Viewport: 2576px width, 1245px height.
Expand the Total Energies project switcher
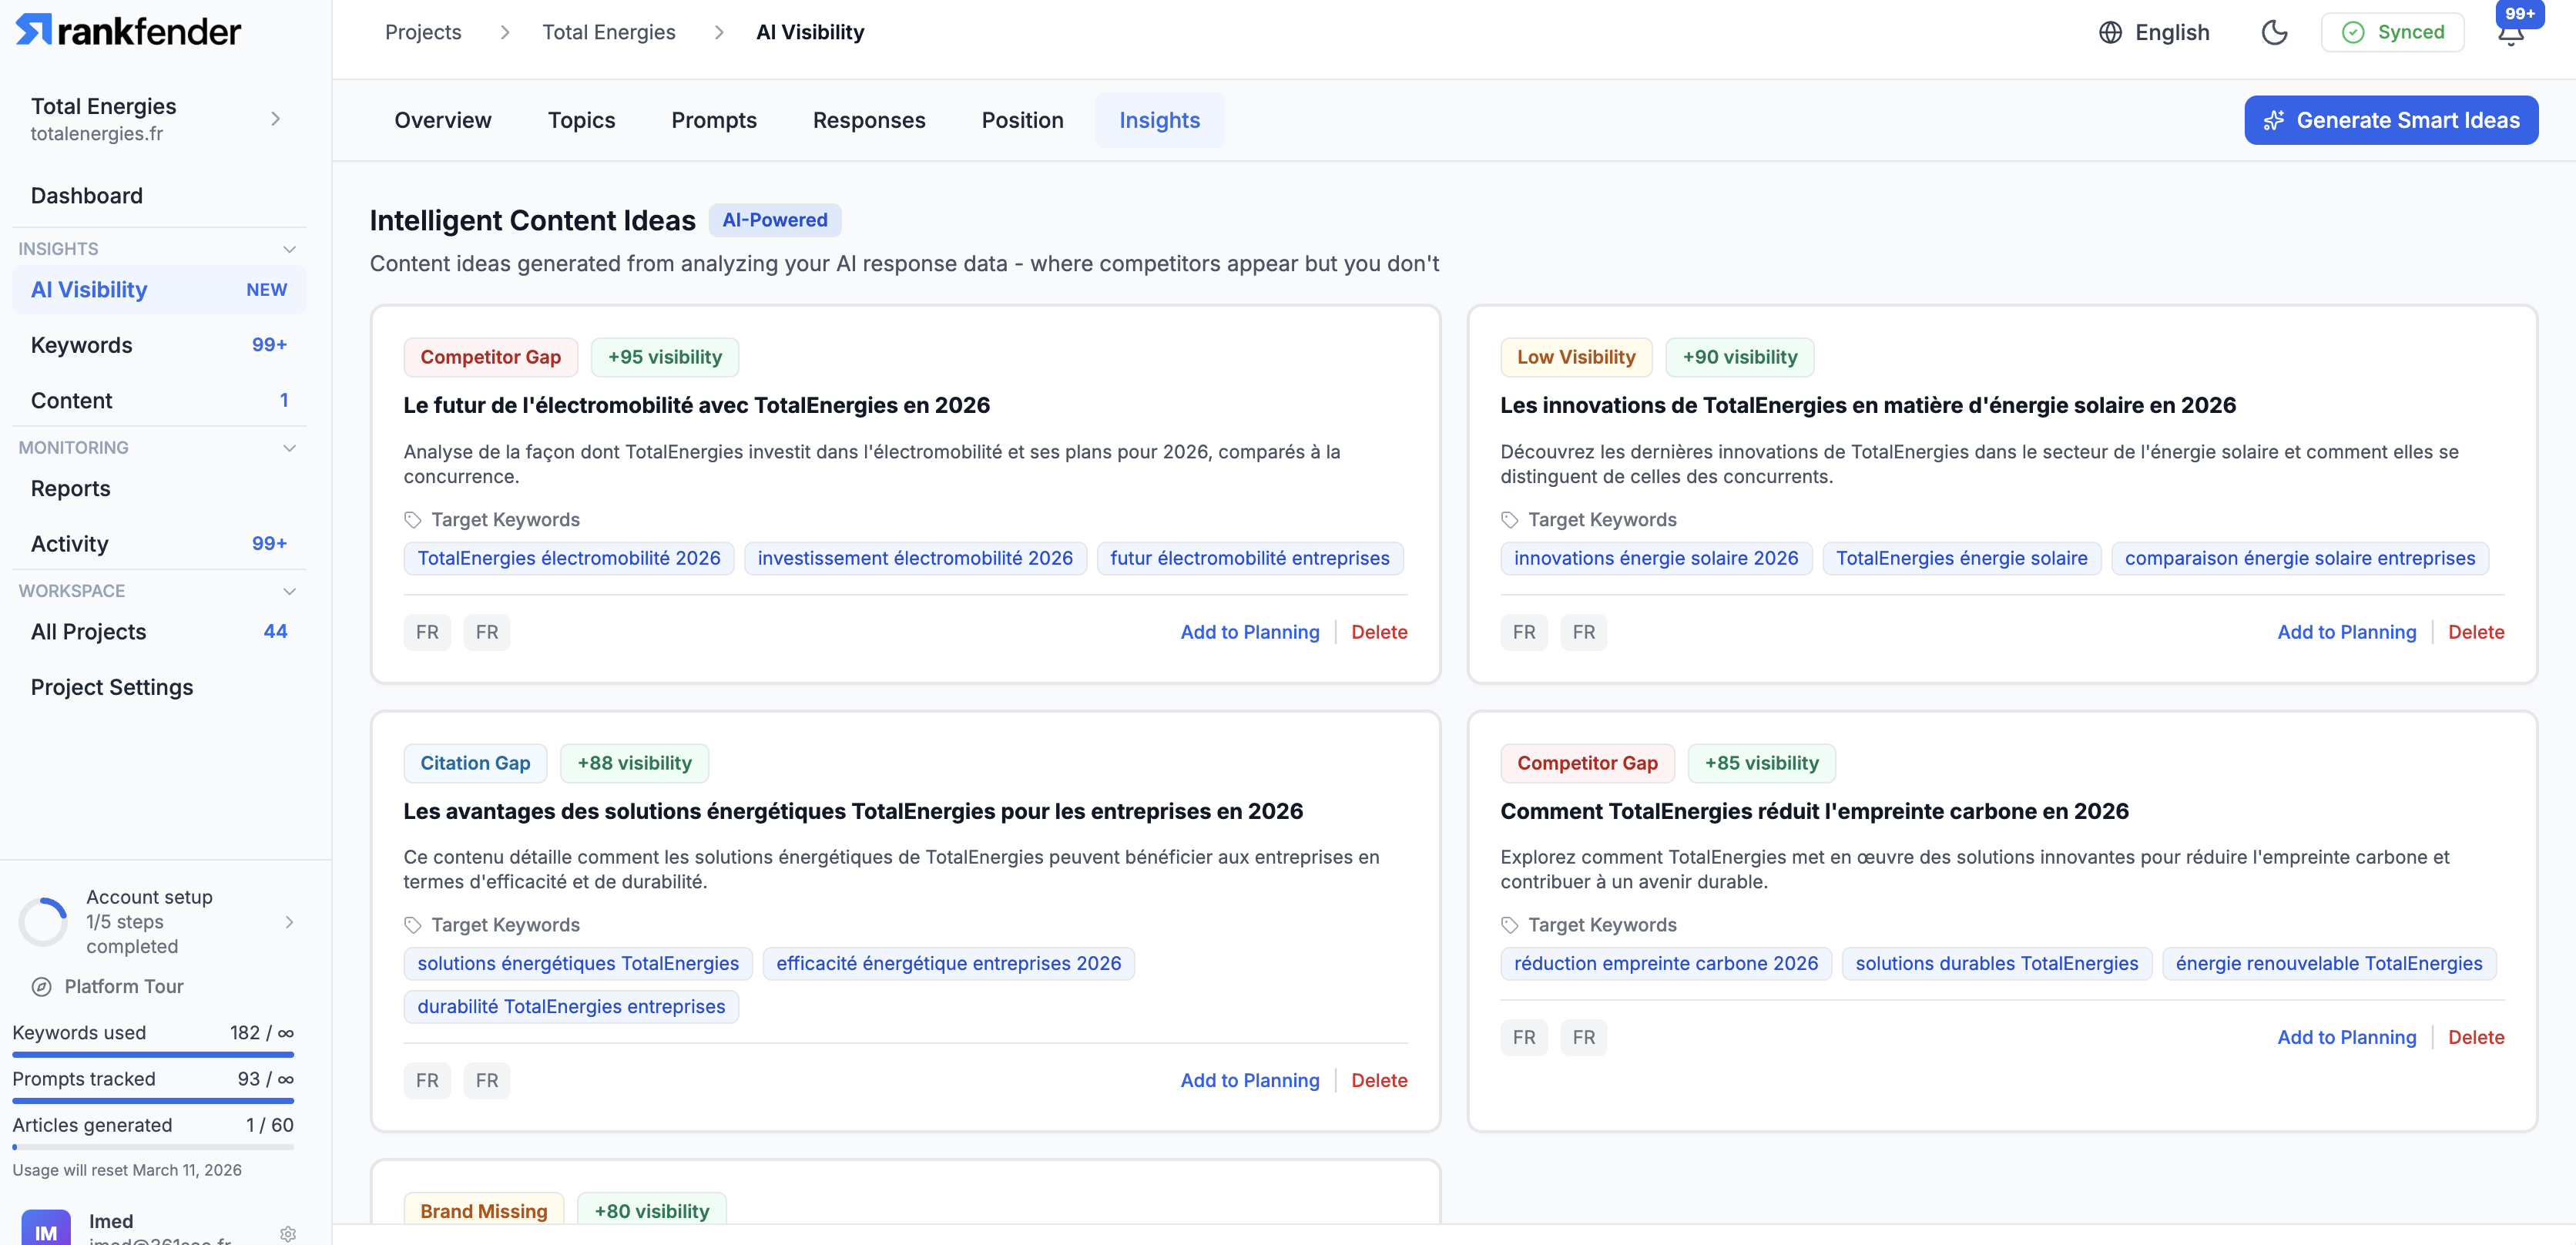pyautogui.click(x=275, y=119)
